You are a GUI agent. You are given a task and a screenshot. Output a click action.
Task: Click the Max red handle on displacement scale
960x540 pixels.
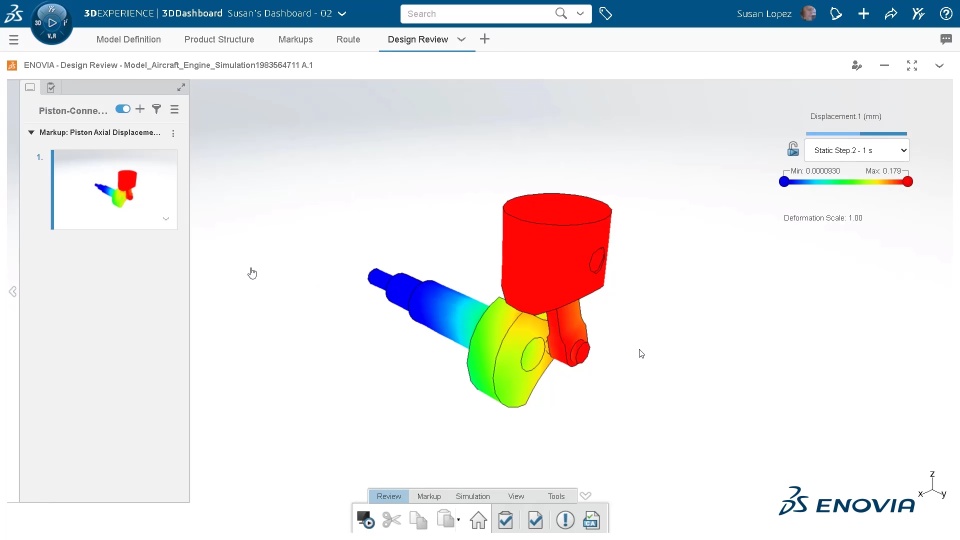[x=907, y=181]
